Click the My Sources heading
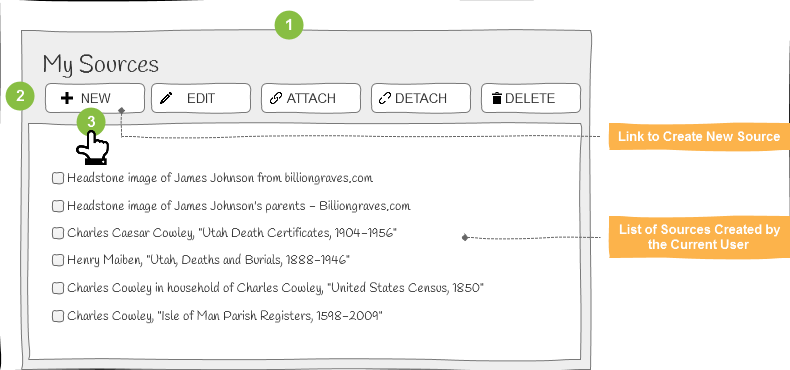Image resolution: width=790 pixels, height=370 pixels. coord(101,65)
